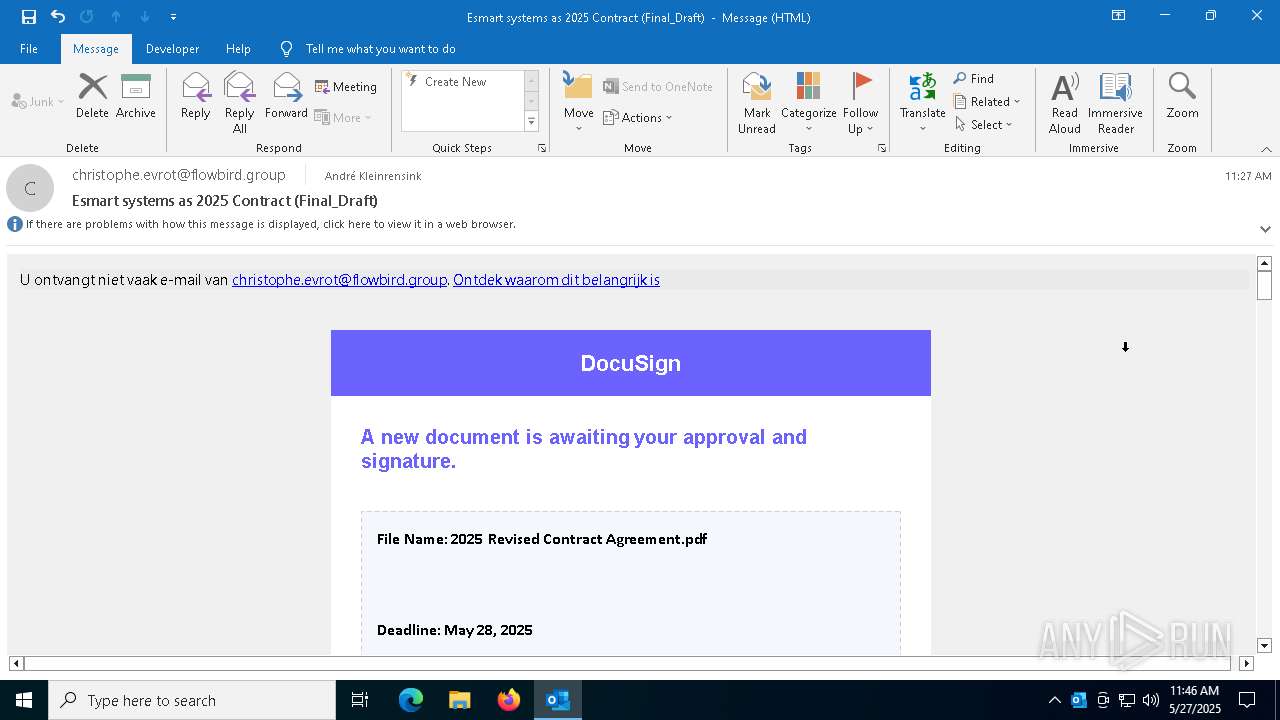Open the Junk dropdown
The width and height of the screenshot is (1280, 720).
point(38,101)
